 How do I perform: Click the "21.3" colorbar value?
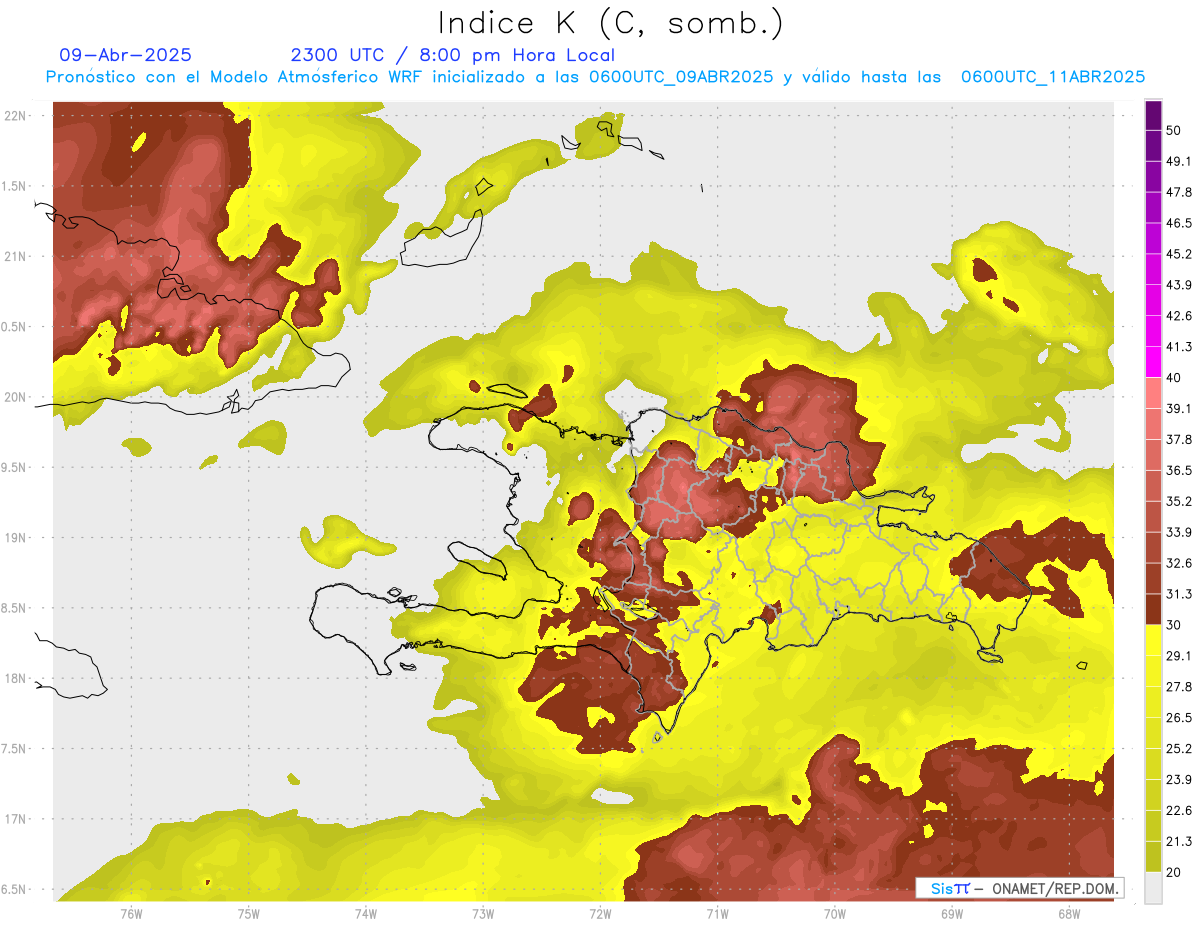click(1179, 841)
